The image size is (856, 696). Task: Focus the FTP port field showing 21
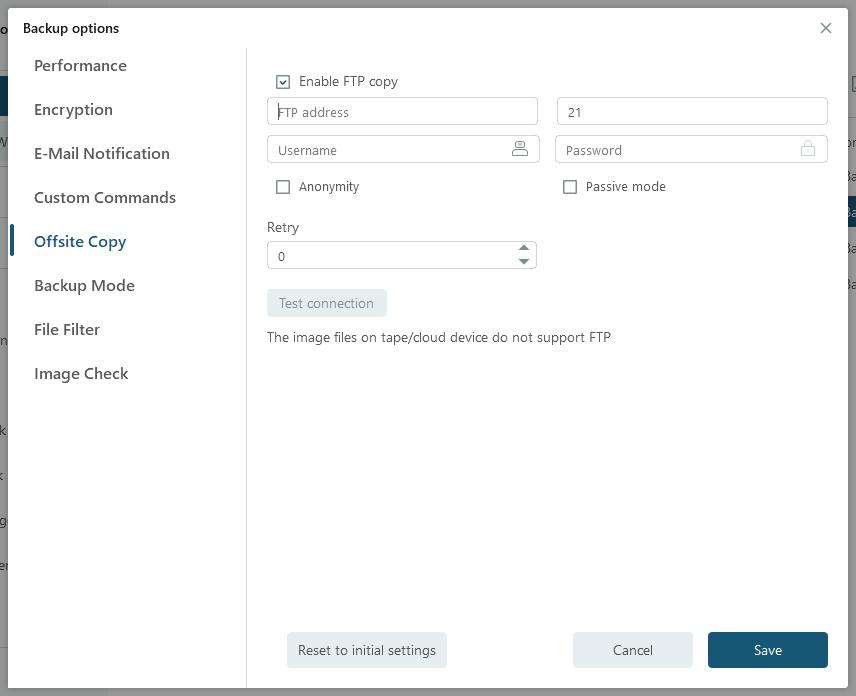(x=691, y=112)
